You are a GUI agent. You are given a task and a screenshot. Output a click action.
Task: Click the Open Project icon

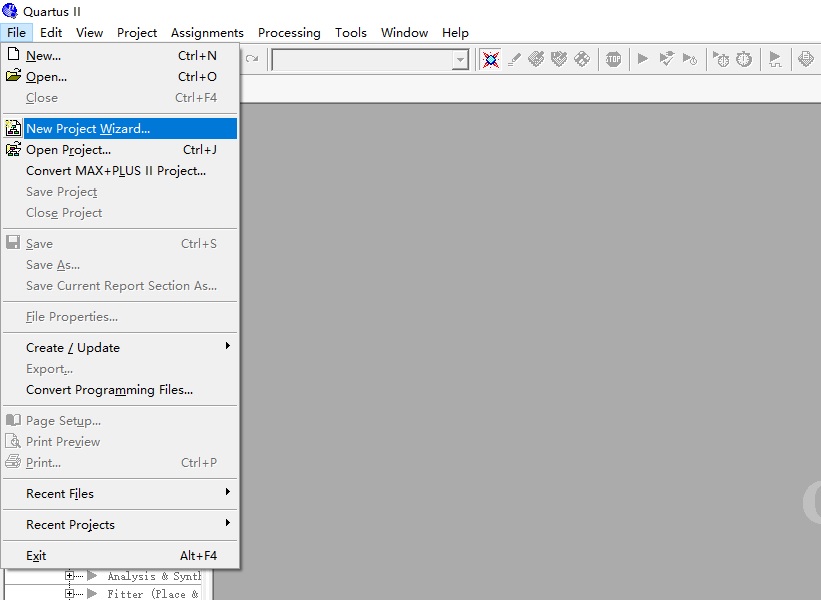(x=13, y=149)
